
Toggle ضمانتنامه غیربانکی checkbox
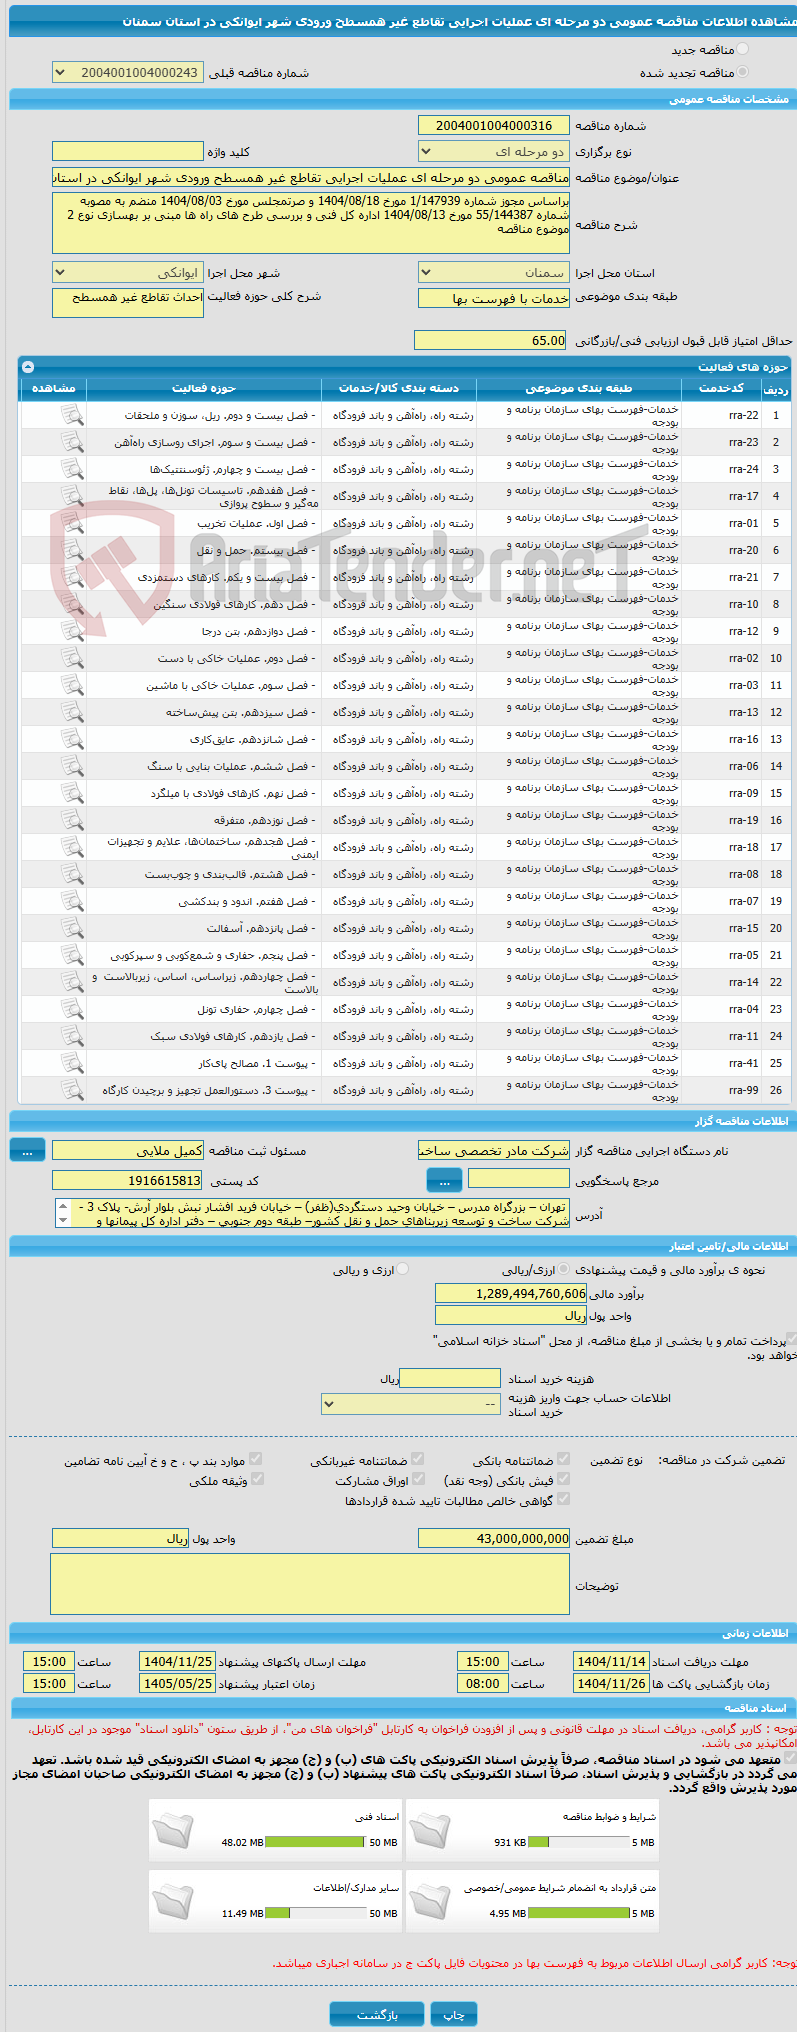point(418,1459)
